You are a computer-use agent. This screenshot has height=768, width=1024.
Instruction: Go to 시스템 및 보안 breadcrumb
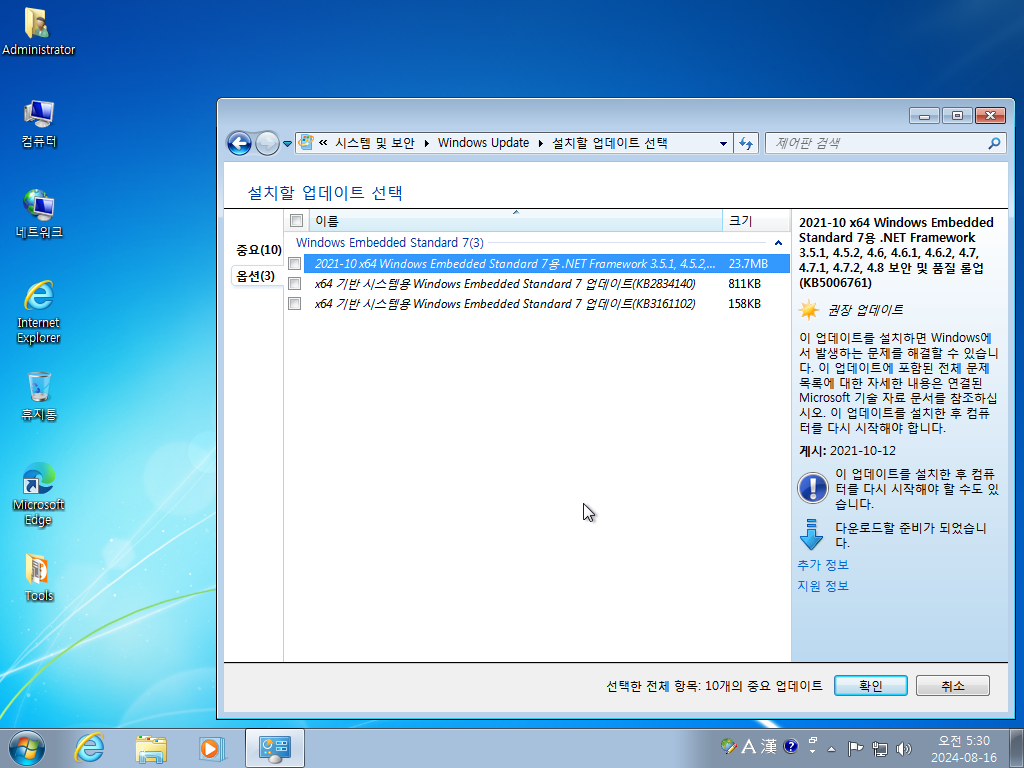point(375,142)
